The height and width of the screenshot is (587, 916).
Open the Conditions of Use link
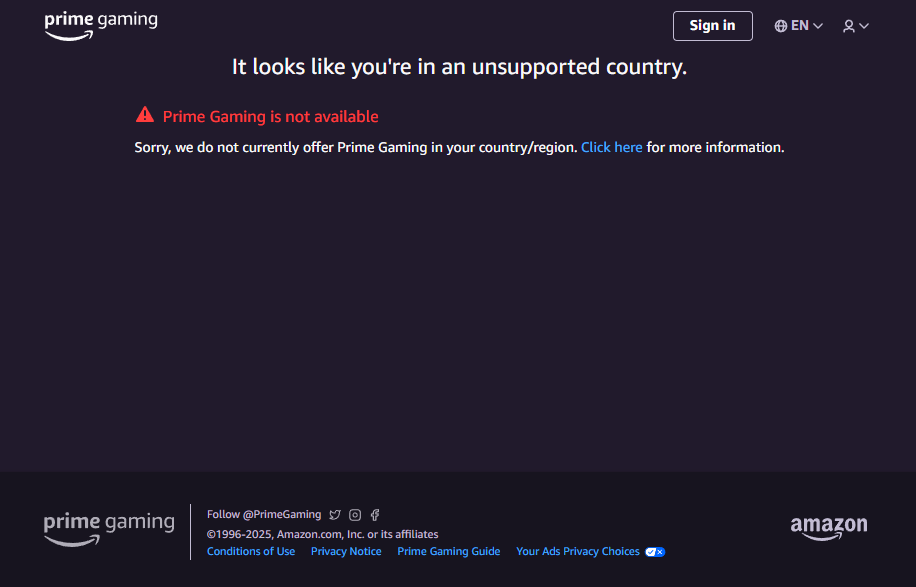click(251, 551)
